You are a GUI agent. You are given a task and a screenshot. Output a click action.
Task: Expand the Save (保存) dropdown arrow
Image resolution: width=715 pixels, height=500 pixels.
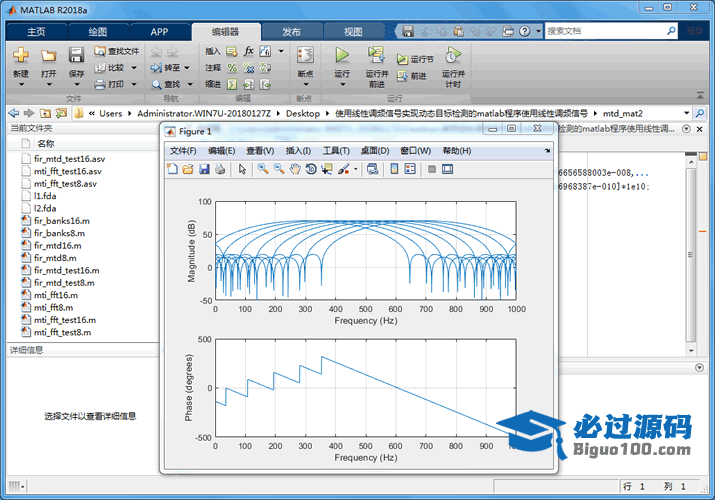click(77, 84)
